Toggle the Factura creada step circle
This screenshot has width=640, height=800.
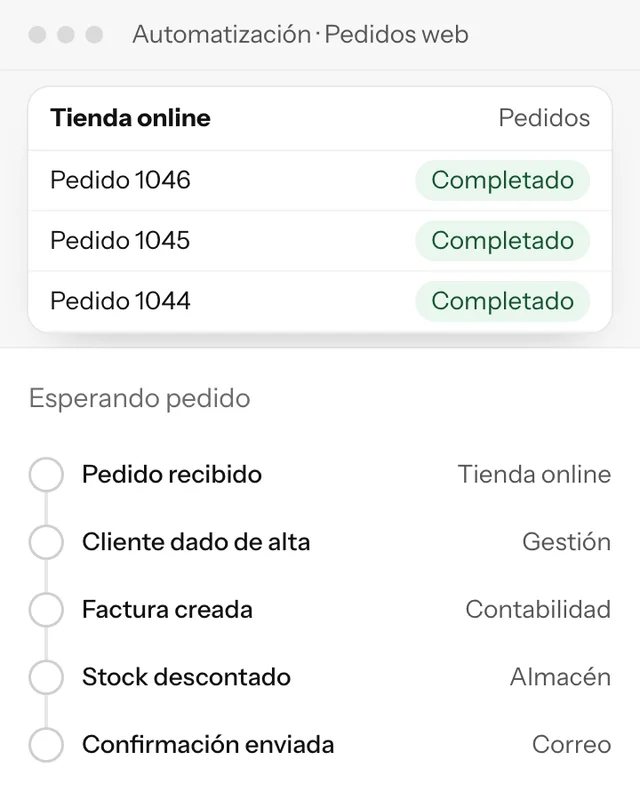(x=46, y=609)
